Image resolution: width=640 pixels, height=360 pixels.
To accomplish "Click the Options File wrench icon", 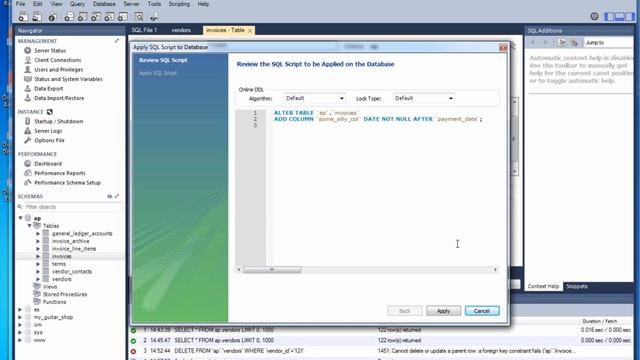I will (x=27, y=140).
